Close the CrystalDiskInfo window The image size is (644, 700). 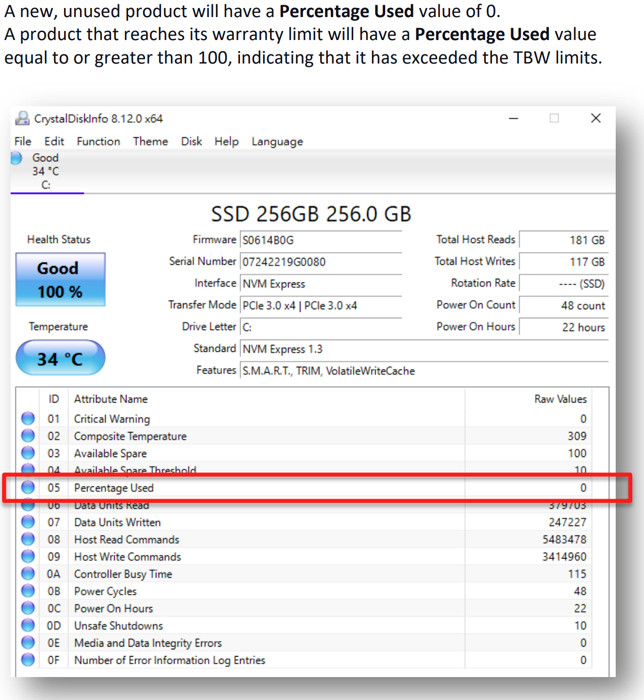pyautogui.click(x=596, y=118)
